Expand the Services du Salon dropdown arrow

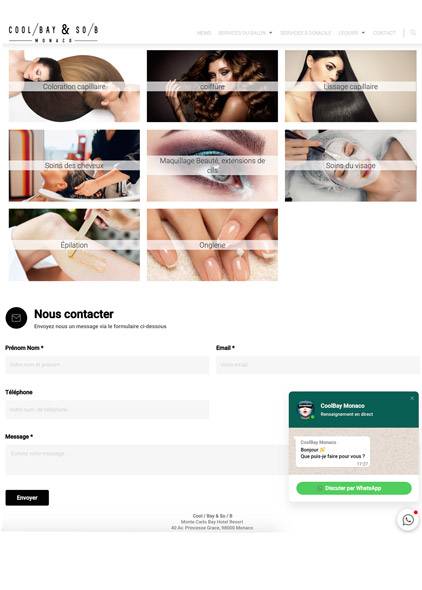coord(270,33)
